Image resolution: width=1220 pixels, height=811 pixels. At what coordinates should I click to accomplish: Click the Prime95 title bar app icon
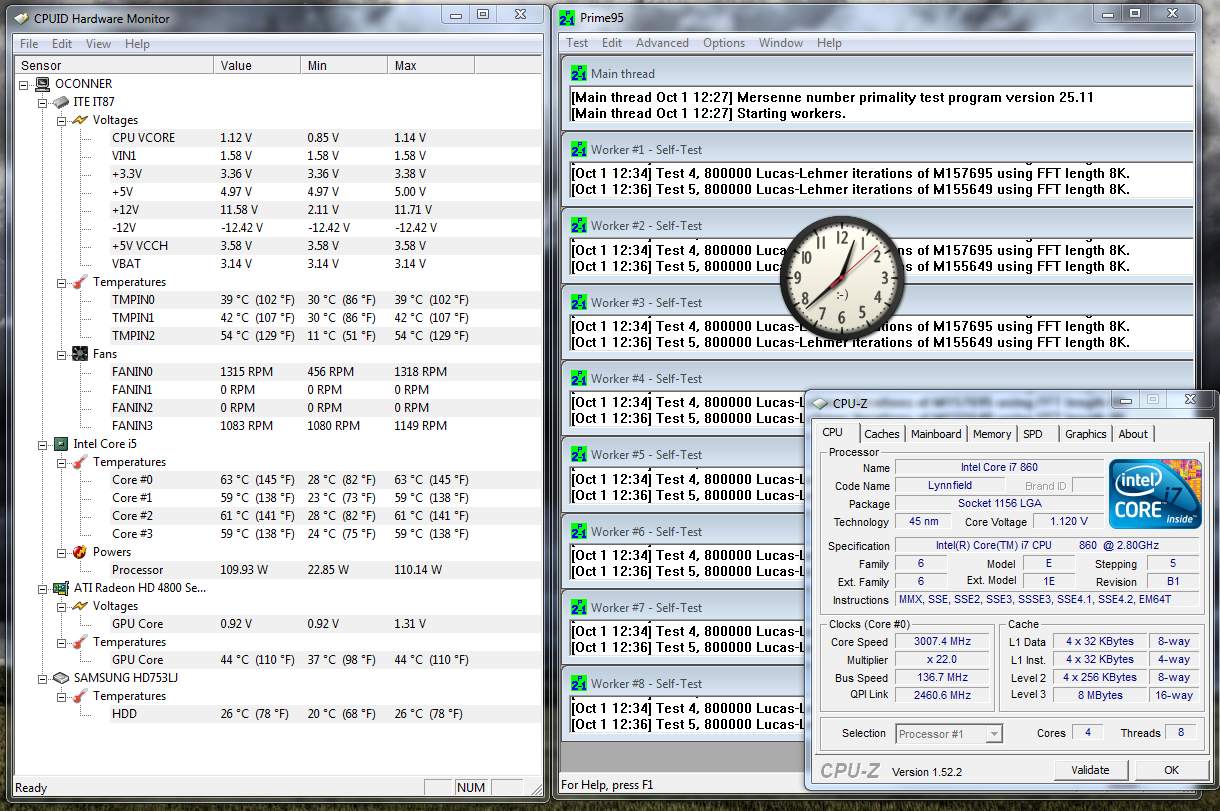coord(568,18)
